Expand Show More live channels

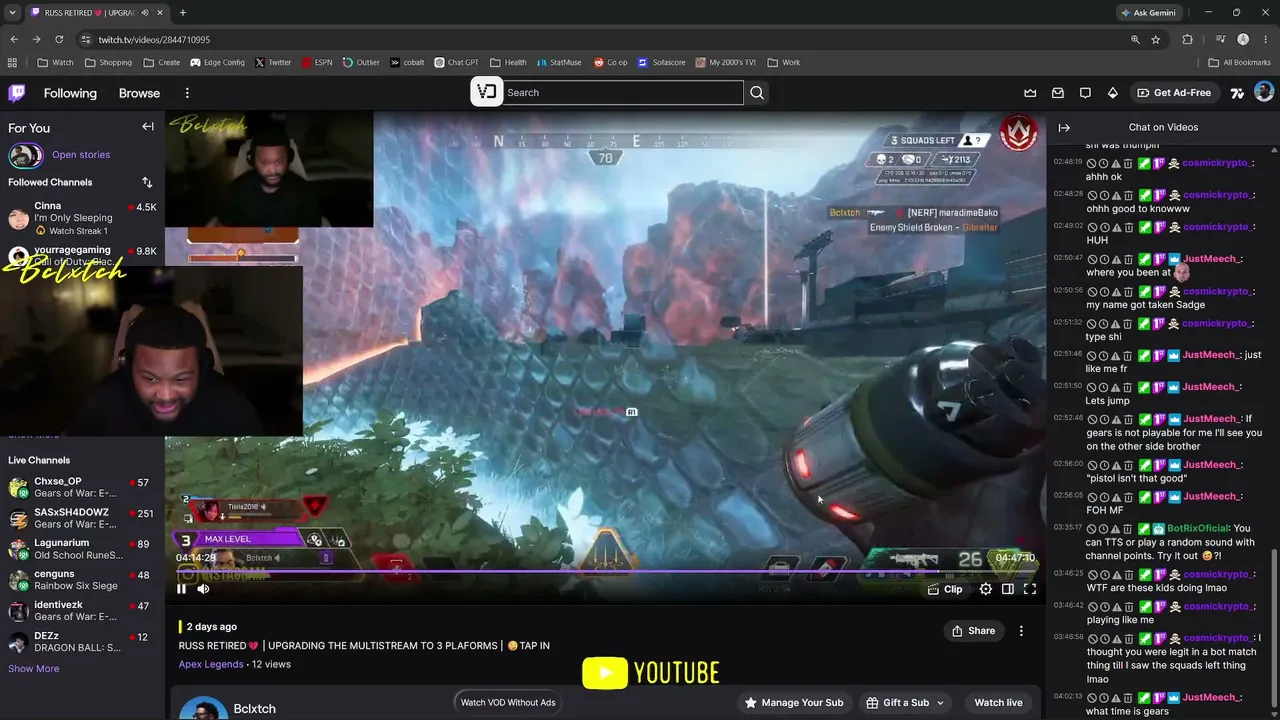(34, 669)
